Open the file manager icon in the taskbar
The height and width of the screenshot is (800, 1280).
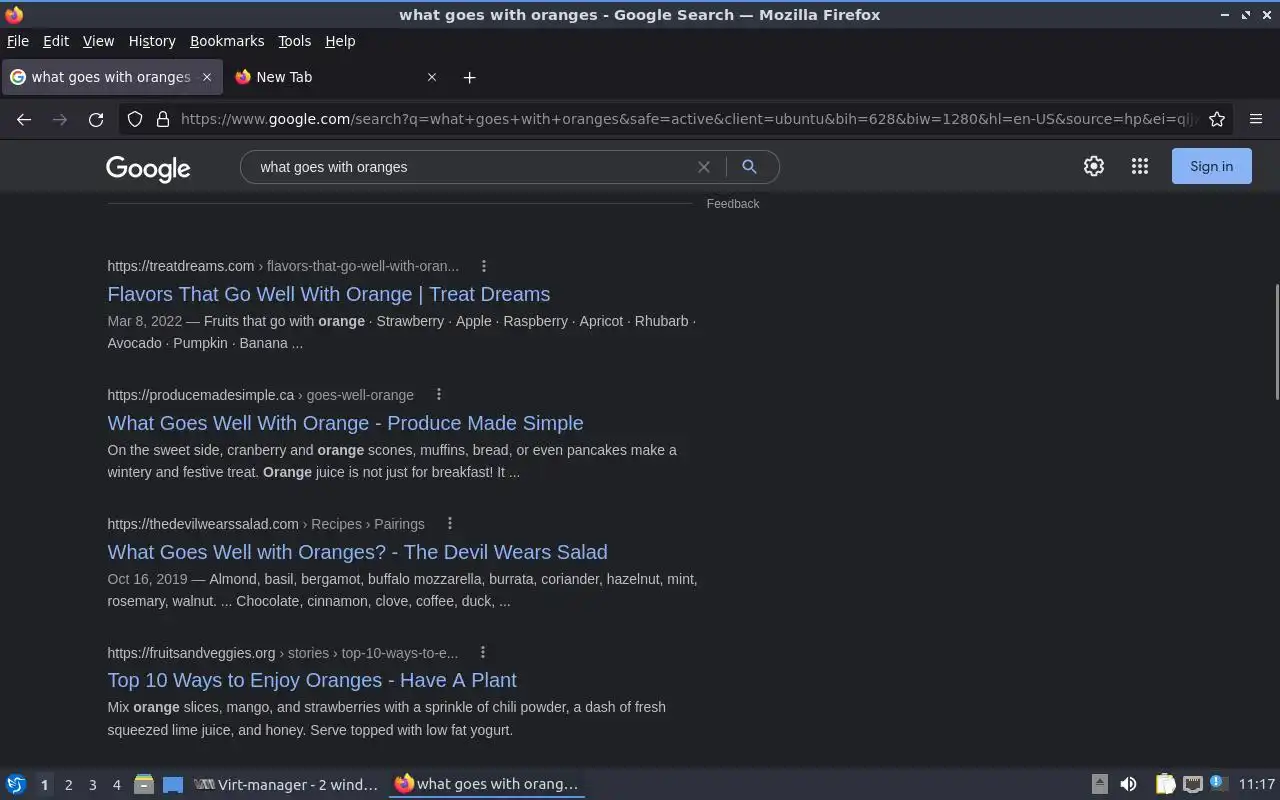[x=144, y=784]
